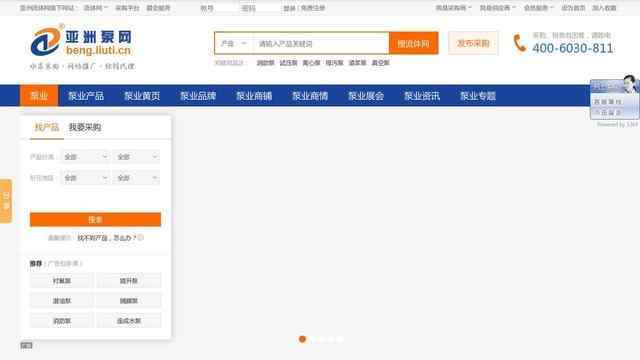Expand the first 所在地区 全部 dropdown
The width and height of the screenshot is (640, 360).
click(x=85, y=178)
